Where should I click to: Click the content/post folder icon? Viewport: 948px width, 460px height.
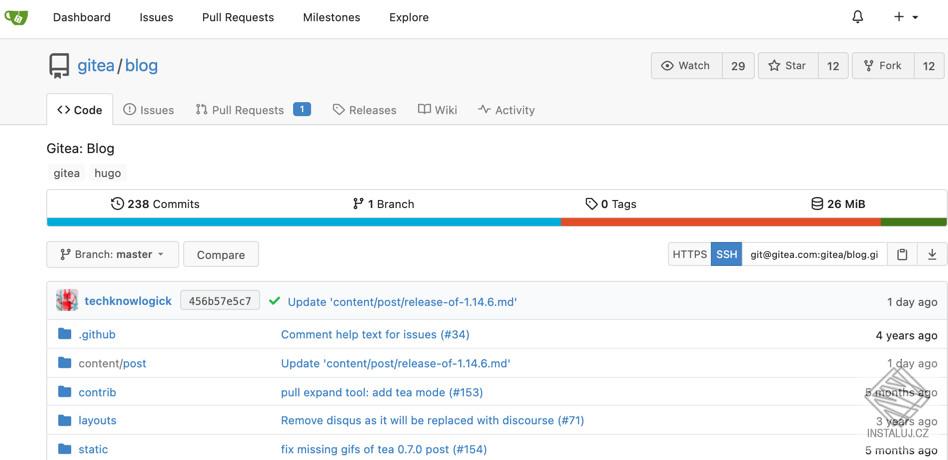point(65,363)
